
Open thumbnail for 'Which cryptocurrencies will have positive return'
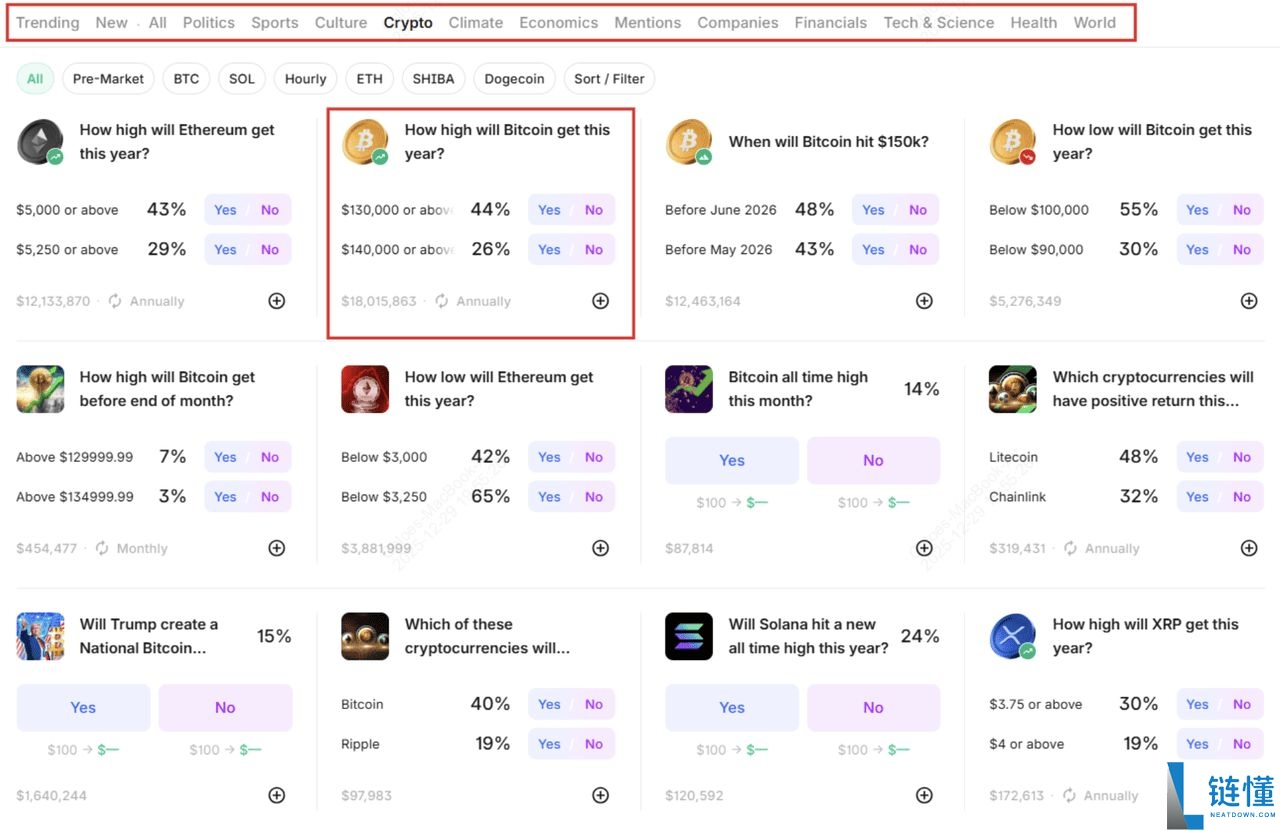[1013, 389]
